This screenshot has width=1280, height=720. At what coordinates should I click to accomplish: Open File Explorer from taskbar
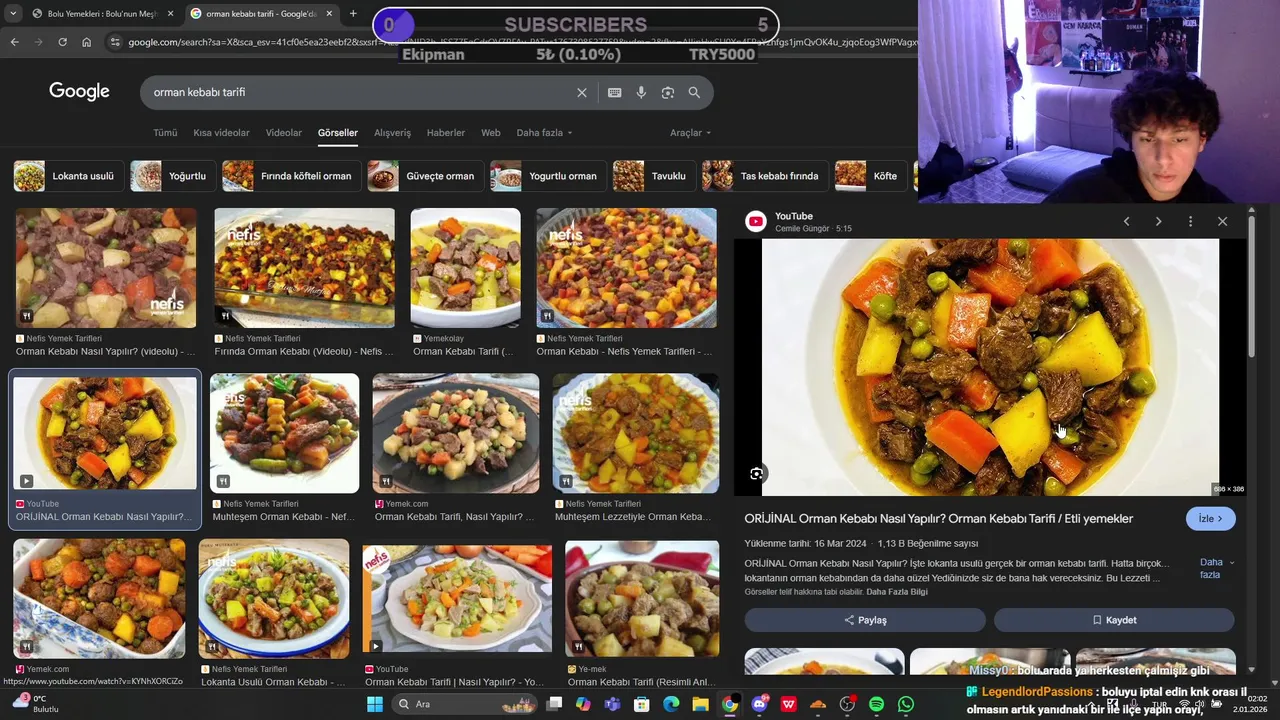click(701, 704)
